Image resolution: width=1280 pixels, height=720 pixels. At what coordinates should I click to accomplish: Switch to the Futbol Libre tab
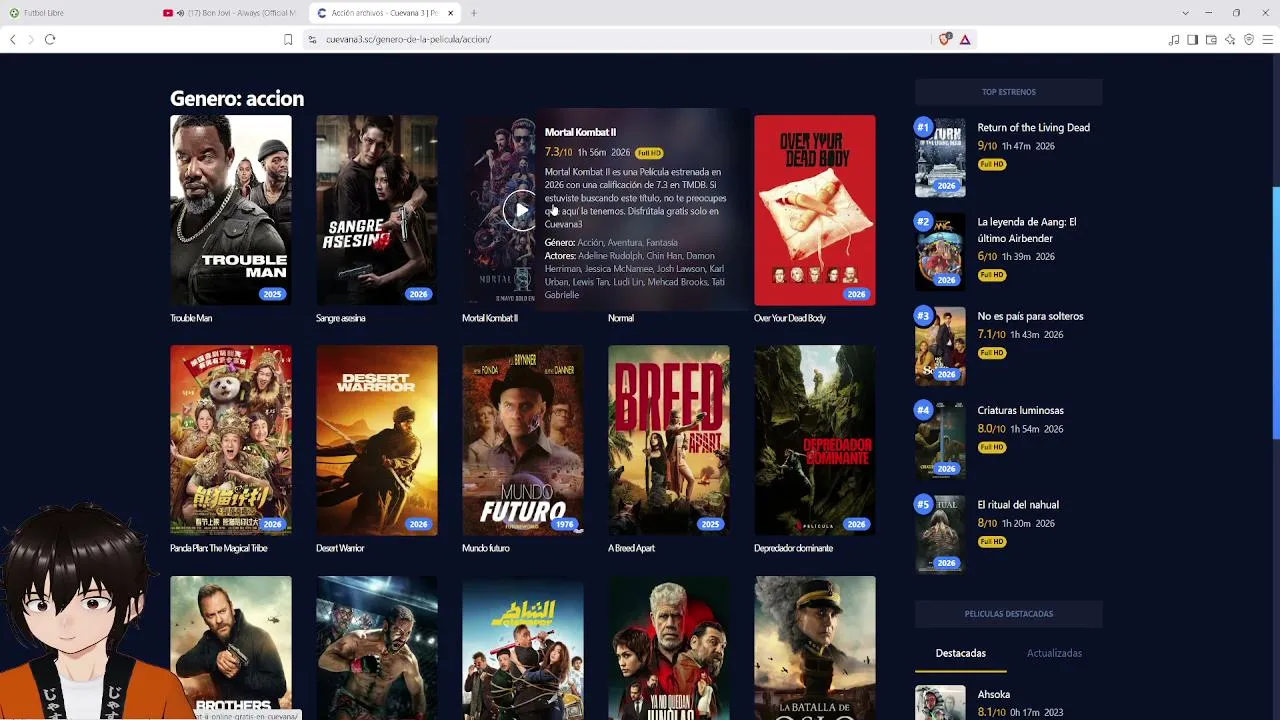(x=78, y=13)
